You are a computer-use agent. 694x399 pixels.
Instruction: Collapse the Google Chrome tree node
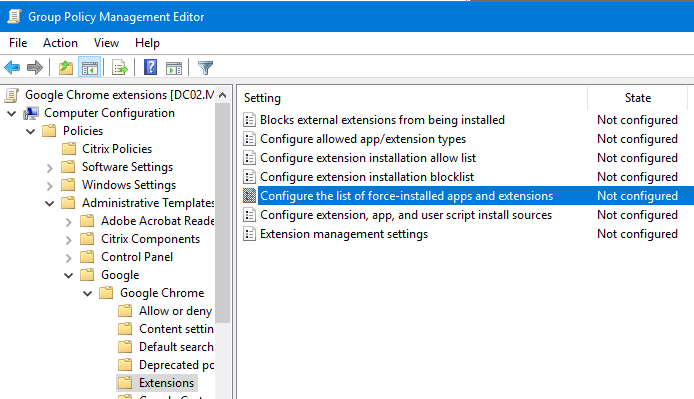(x=88, y=293)
